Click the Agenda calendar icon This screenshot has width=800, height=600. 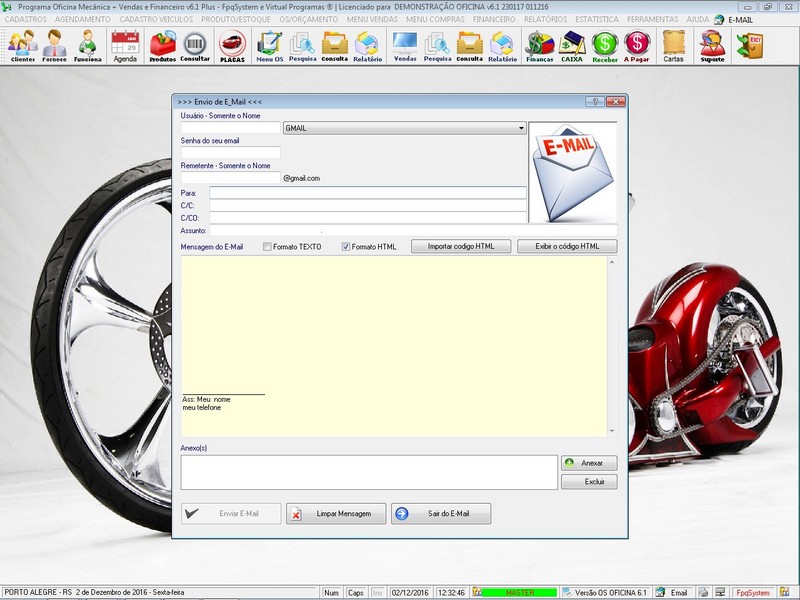click(125, 45)
